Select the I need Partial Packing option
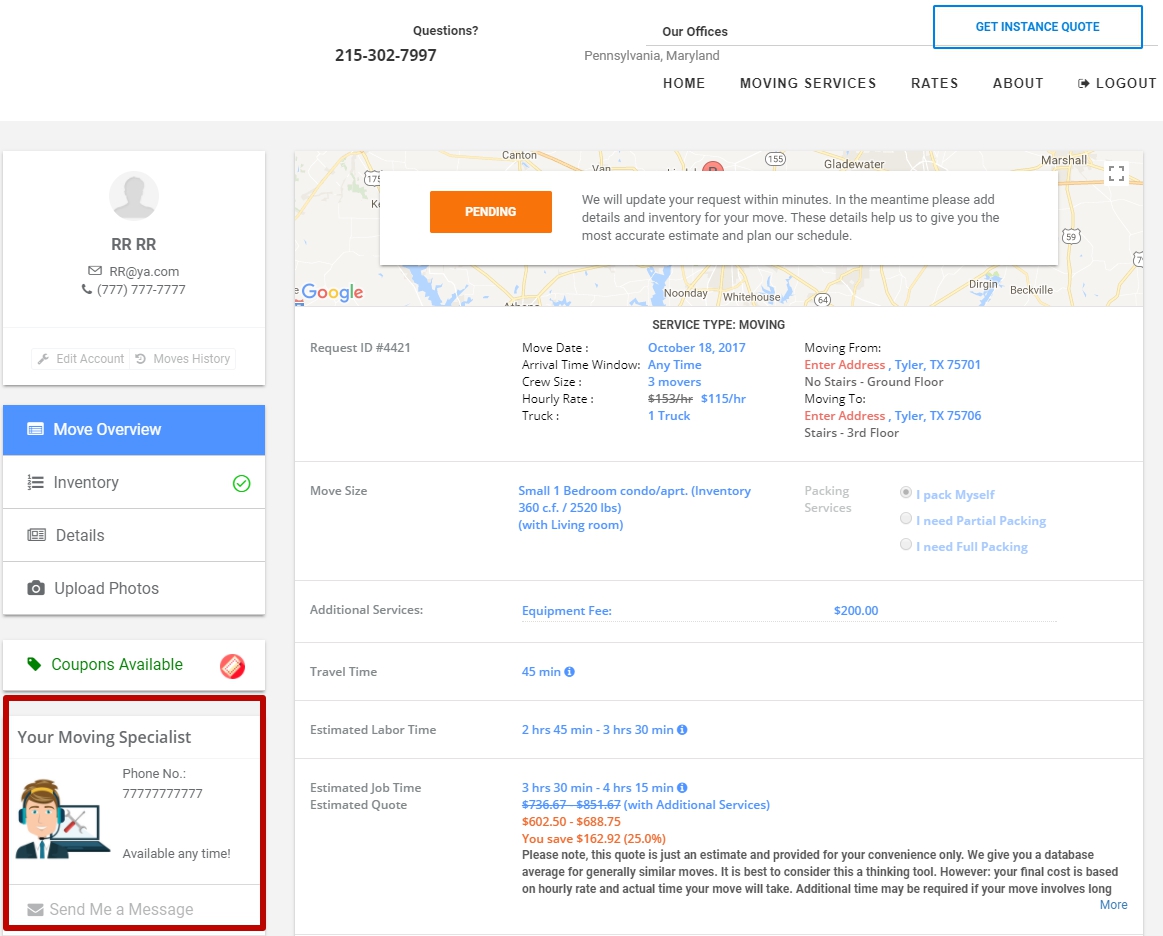This screenshot has width=1163, height=936. tap(906, 518)
